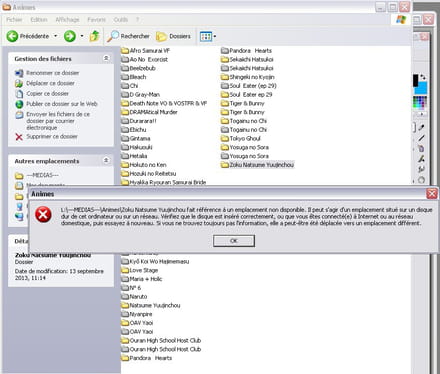Image resolution: width=440 pixels, height=374 pixels.
Task: Collapse the Autres emplacements panel
Action: point(106,161)
